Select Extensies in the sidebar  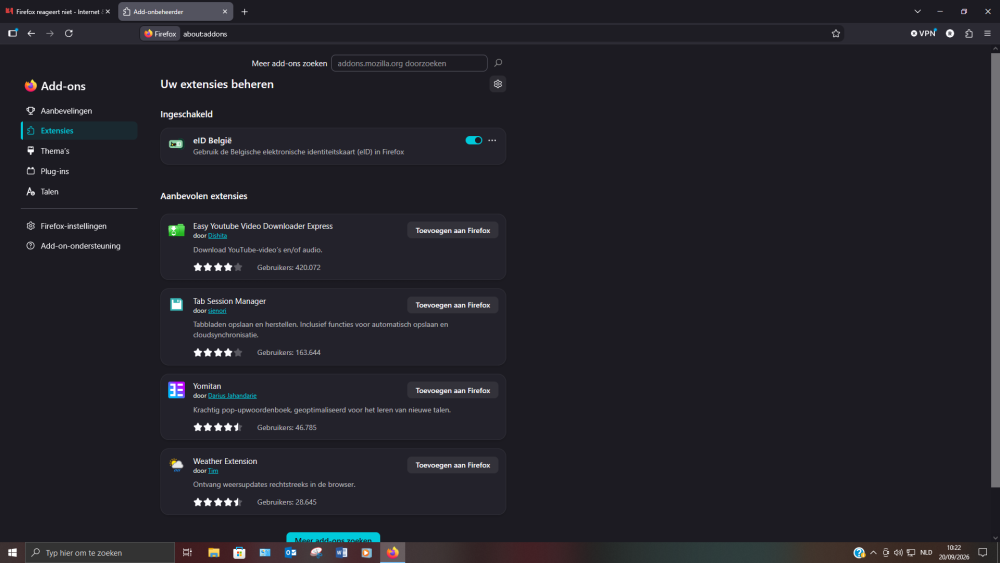point(79,131)
